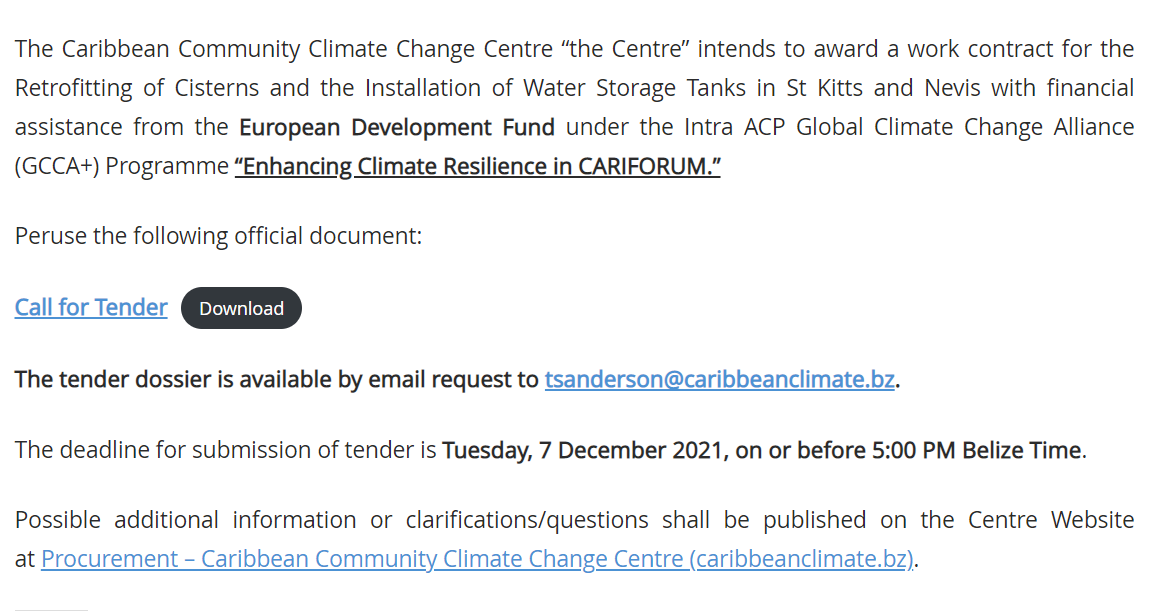Screen dimensions: 1171x611
Task: Open the Call for Tender link
Action: click(x=91, y=308)
